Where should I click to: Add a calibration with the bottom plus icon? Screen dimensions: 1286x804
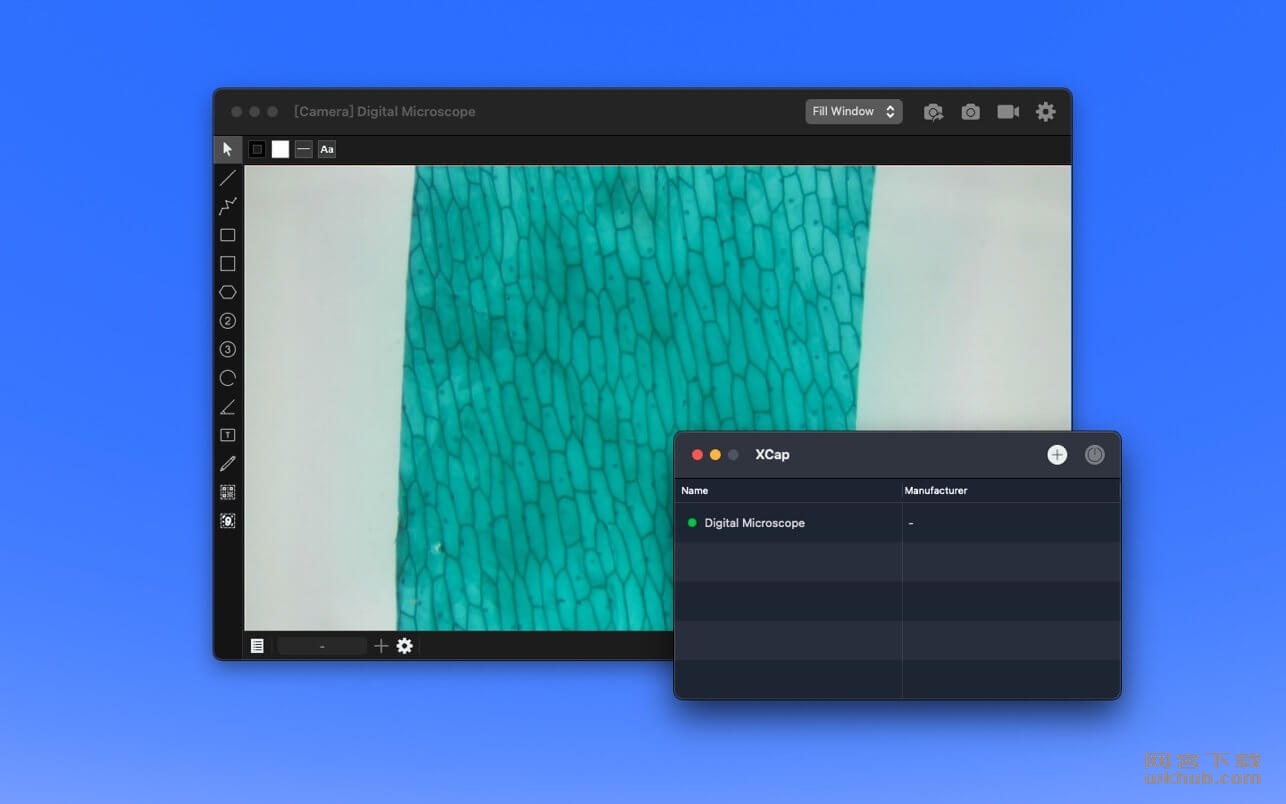pyautogui.click(x=381, y=646)
